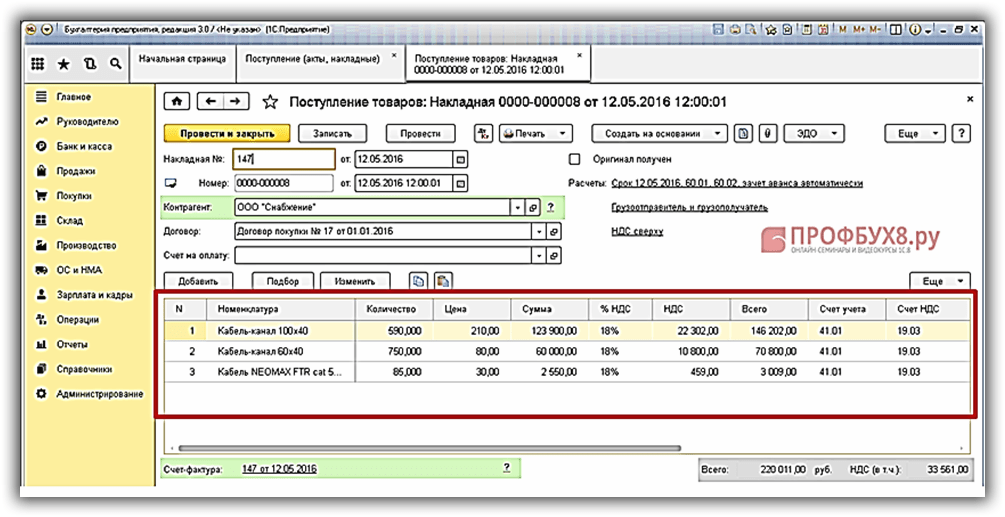
Task: Expand the Печать dropdown
Action: tap(562, 134)
